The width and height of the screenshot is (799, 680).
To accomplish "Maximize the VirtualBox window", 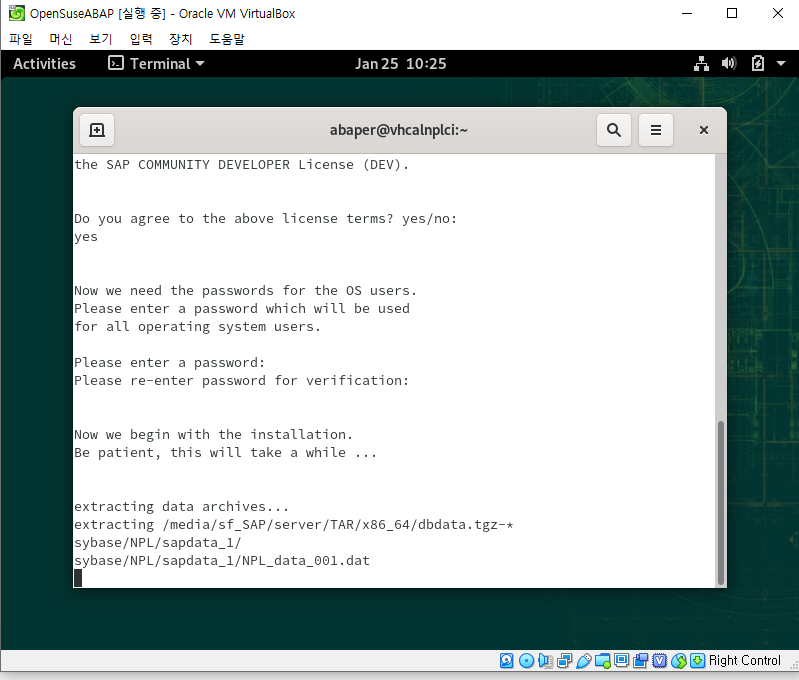I will (732, 13).
